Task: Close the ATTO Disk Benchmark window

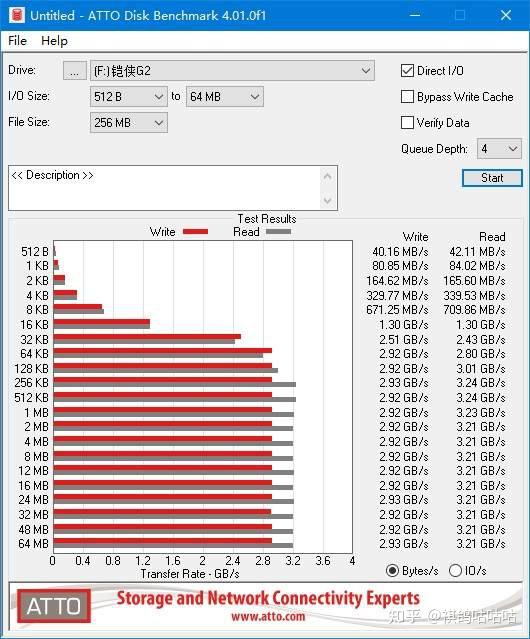Action: click(506, 15)
